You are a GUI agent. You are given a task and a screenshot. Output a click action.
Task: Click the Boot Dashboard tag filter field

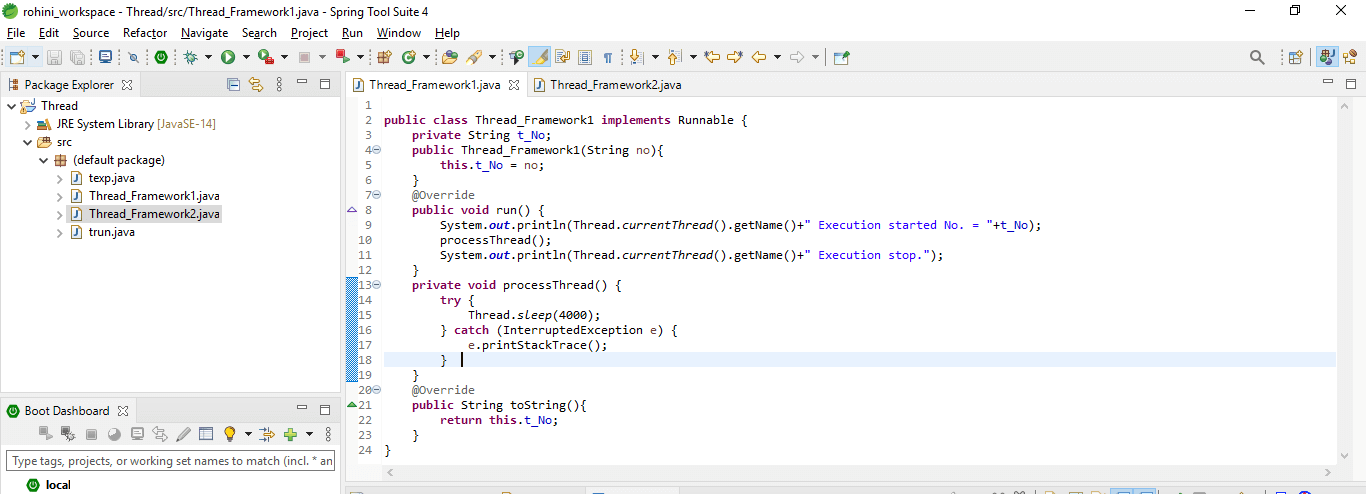coord(170,461)
